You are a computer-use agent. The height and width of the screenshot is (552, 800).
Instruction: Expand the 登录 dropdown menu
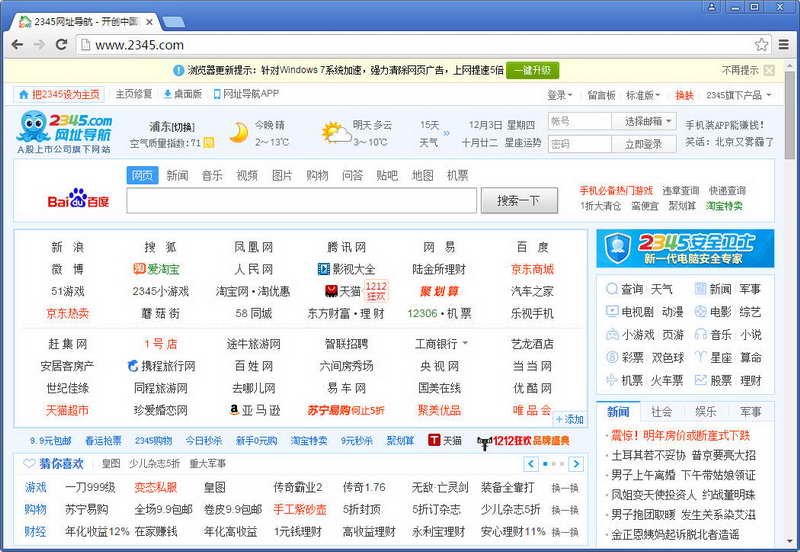559,95
